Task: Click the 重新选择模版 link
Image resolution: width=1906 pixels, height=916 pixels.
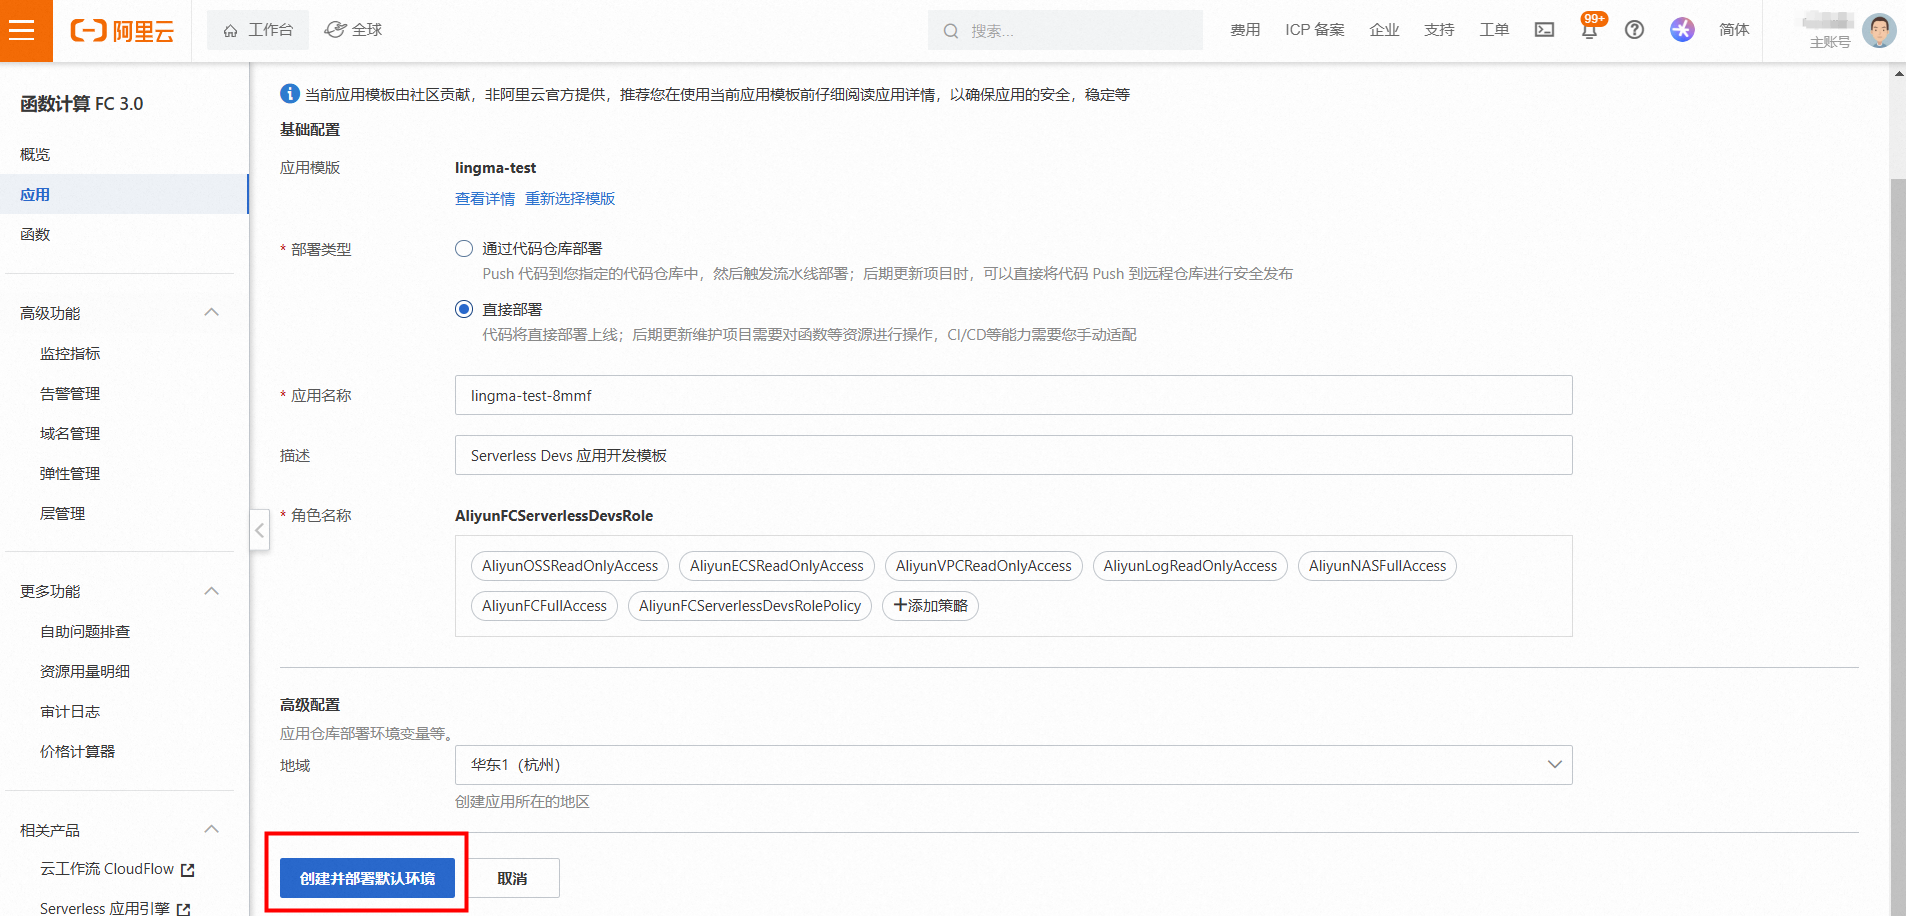Action: pos(570,199)
